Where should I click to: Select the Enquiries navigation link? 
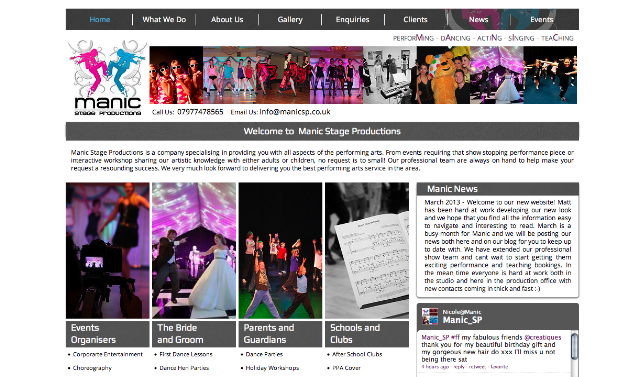pos(352,19)
